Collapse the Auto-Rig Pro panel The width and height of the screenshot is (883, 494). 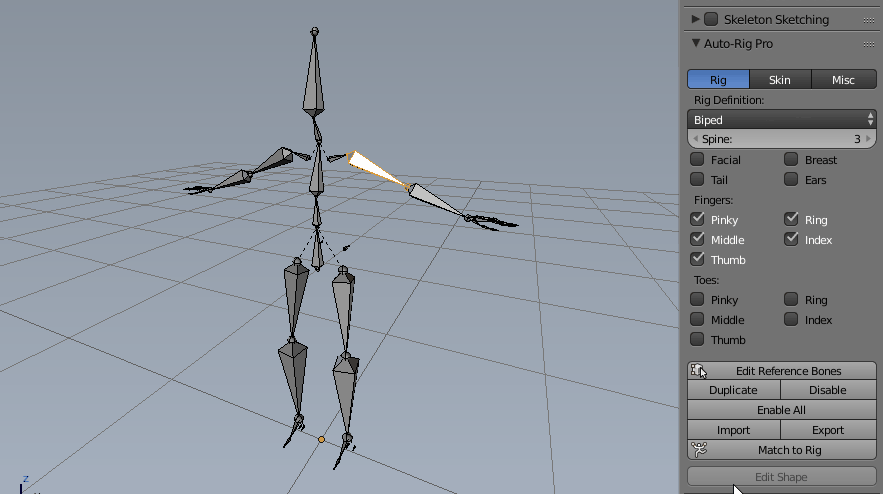tap(696, 44)
